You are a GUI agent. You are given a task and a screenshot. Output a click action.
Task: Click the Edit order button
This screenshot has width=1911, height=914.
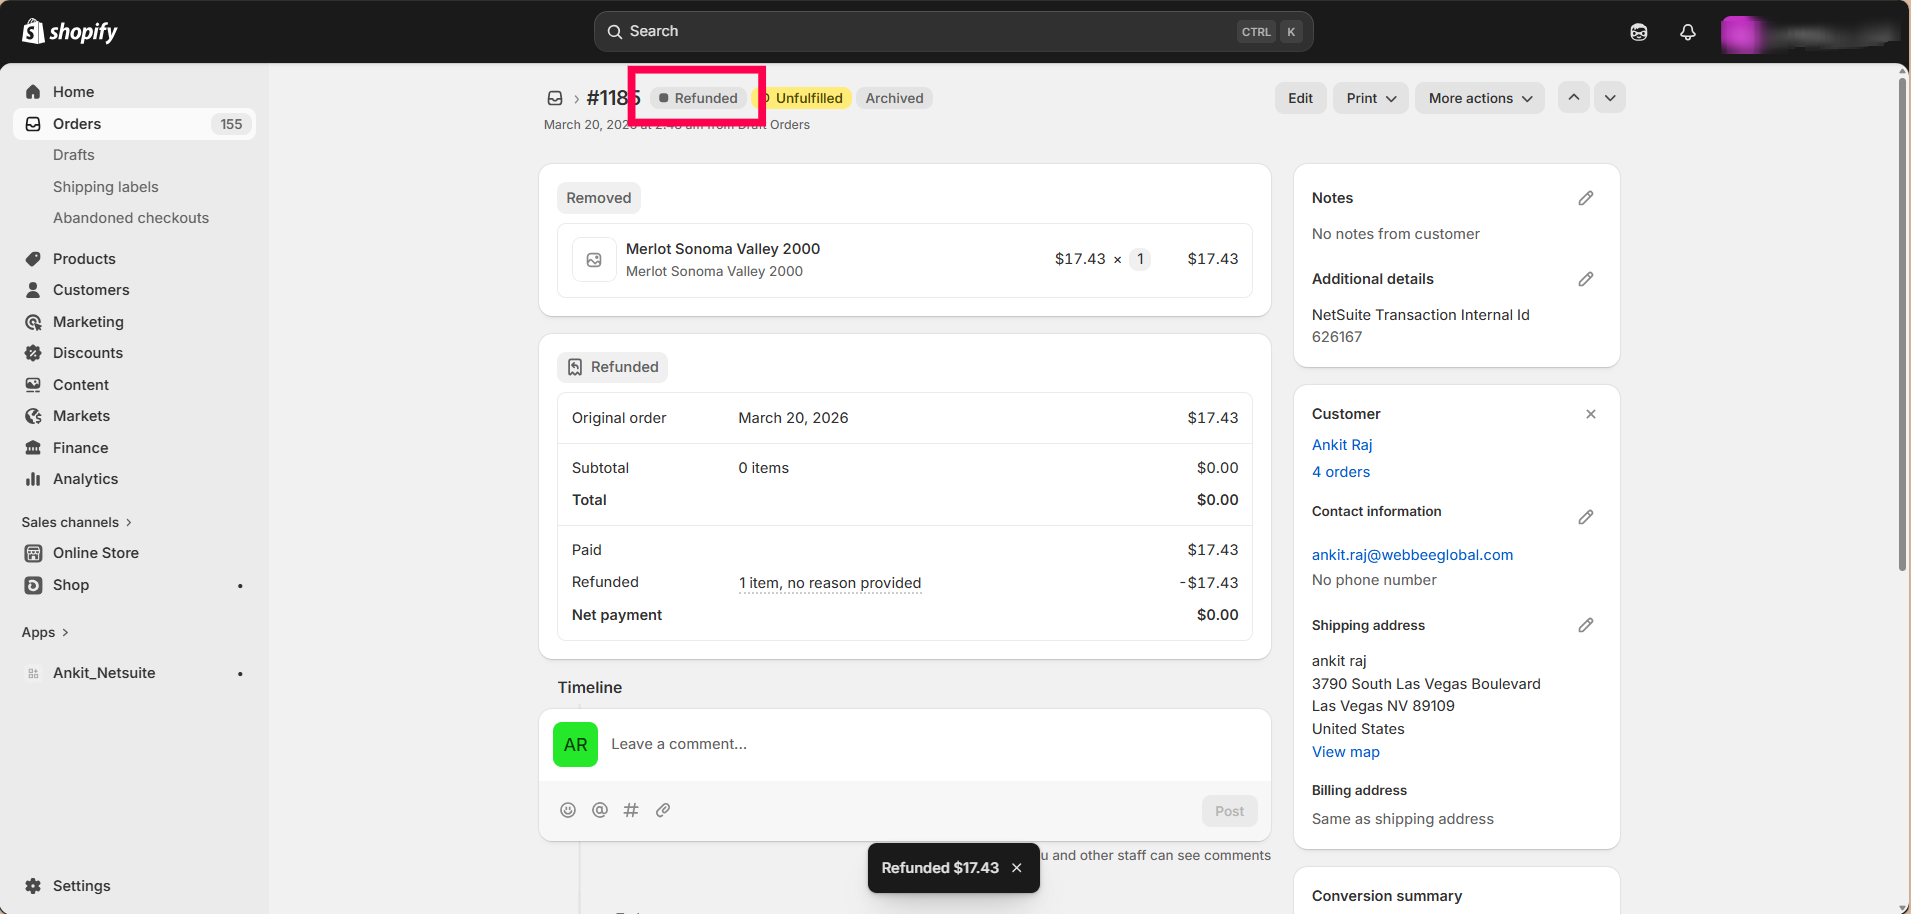pyautogui.click(x=1300, y=98)
